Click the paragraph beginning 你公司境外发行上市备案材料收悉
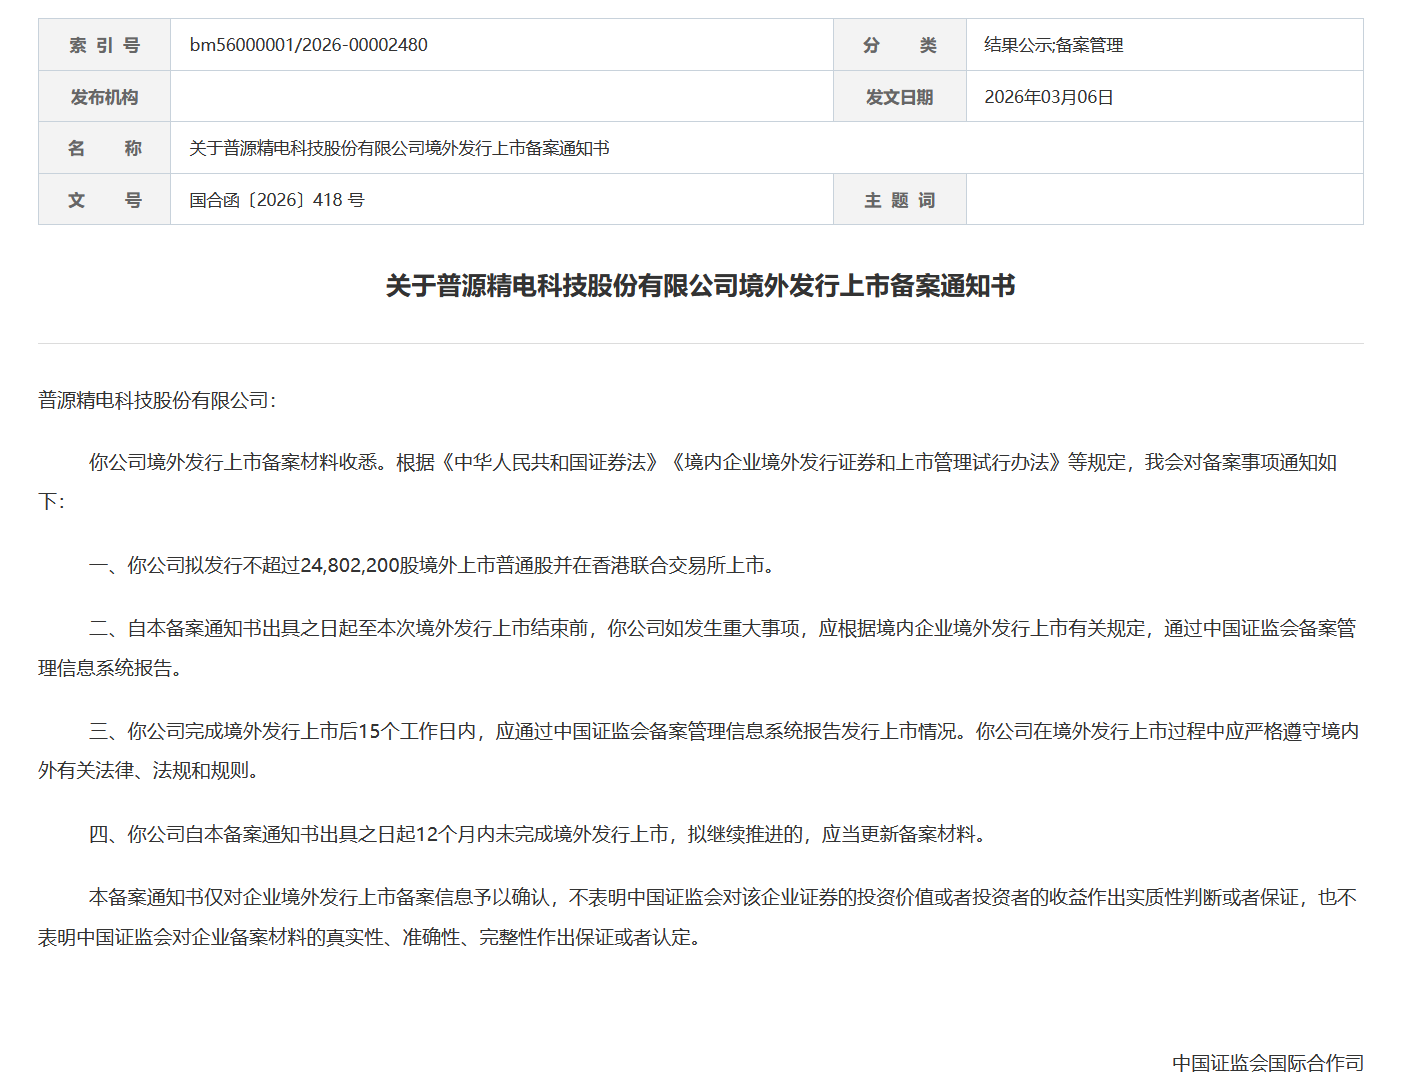Image resolution: width=1401 pixels, height=1086 pixels. click(x=700, y=482)
